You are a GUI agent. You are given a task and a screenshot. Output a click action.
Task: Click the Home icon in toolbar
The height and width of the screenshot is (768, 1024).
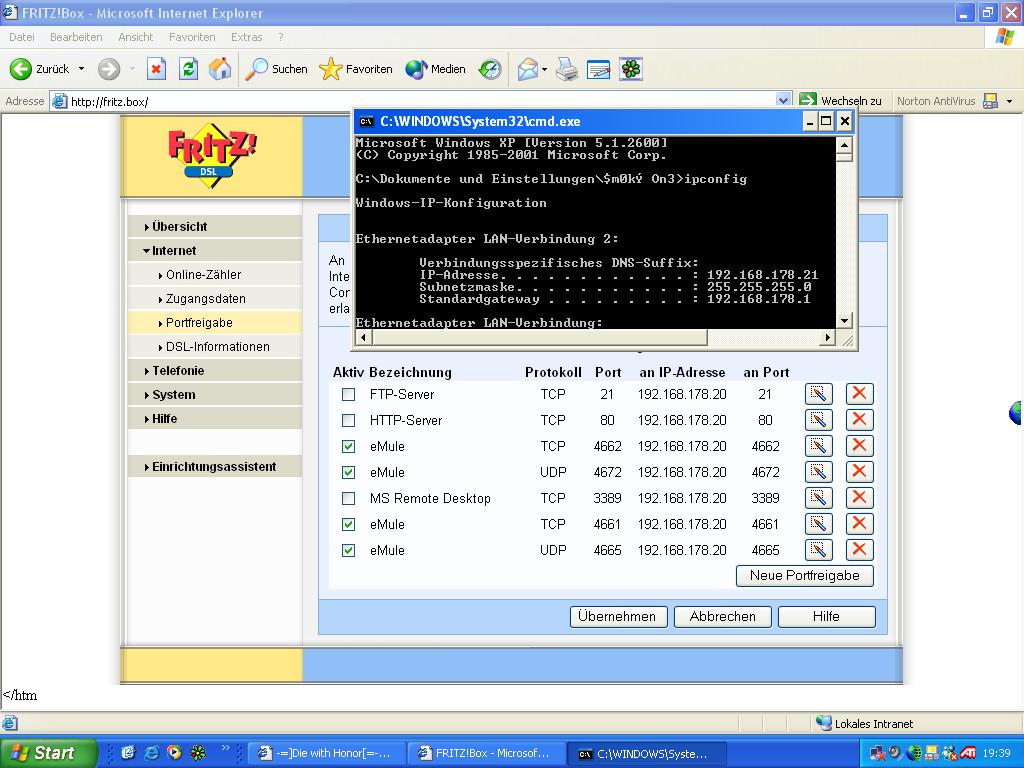point(220,69)
